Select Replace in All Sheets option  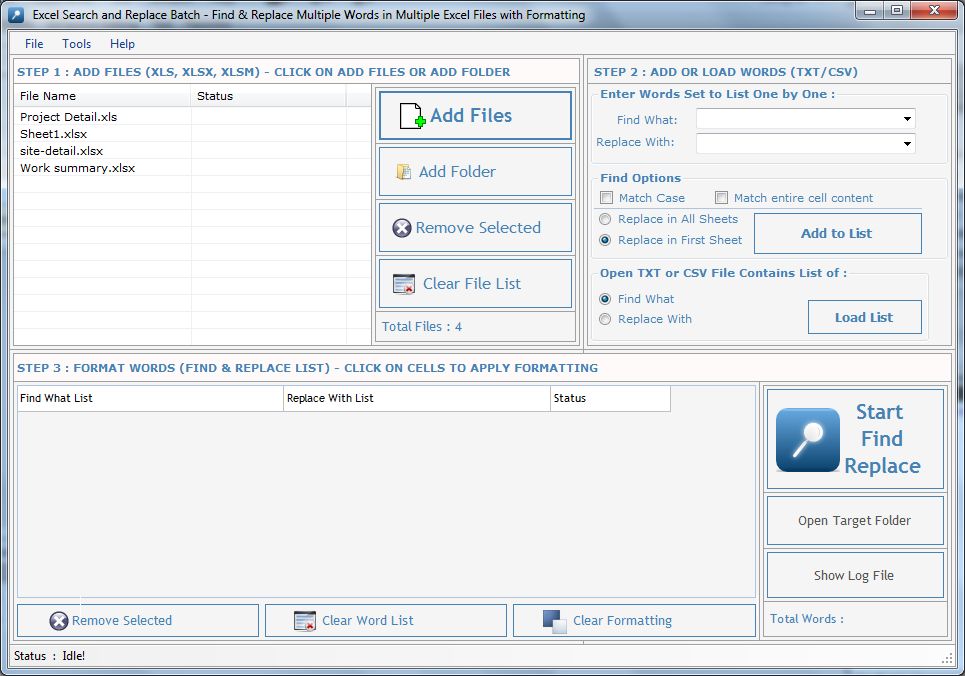point(605,219)
